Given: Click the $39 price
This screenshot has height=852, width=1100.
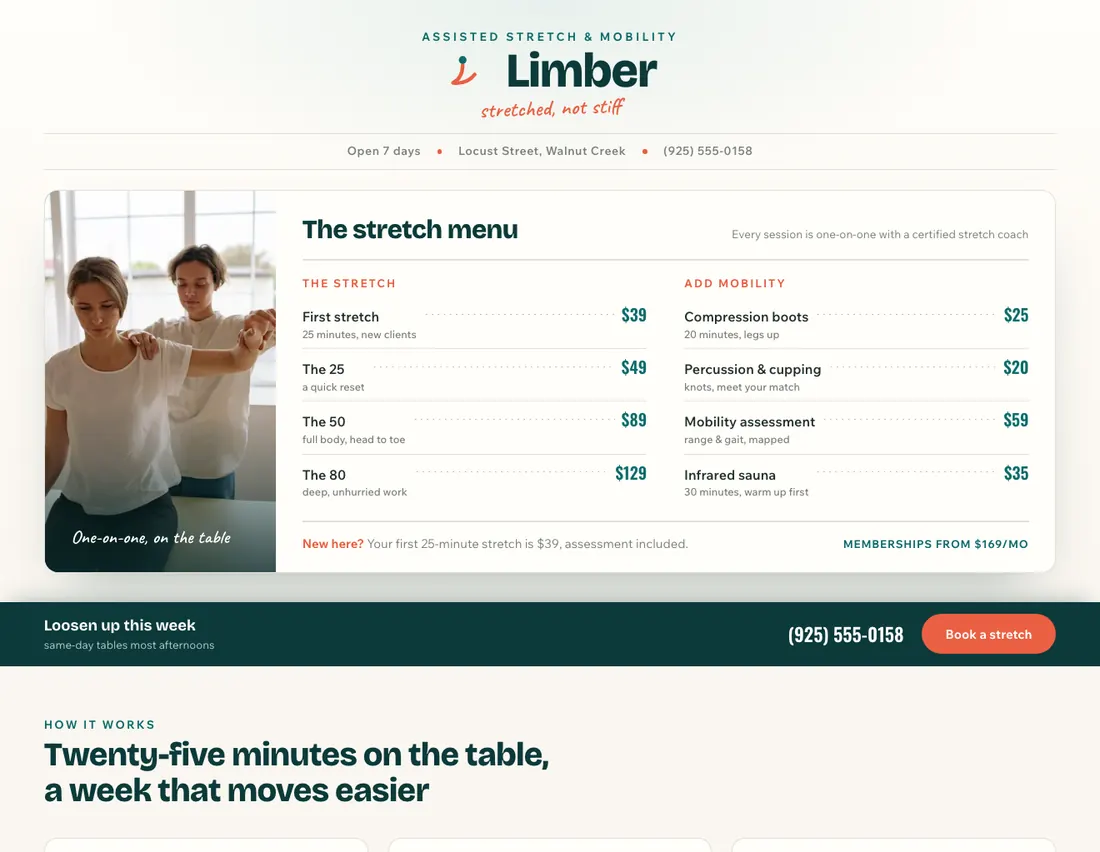Looking at the screenshot, I should tap(633, 315).
